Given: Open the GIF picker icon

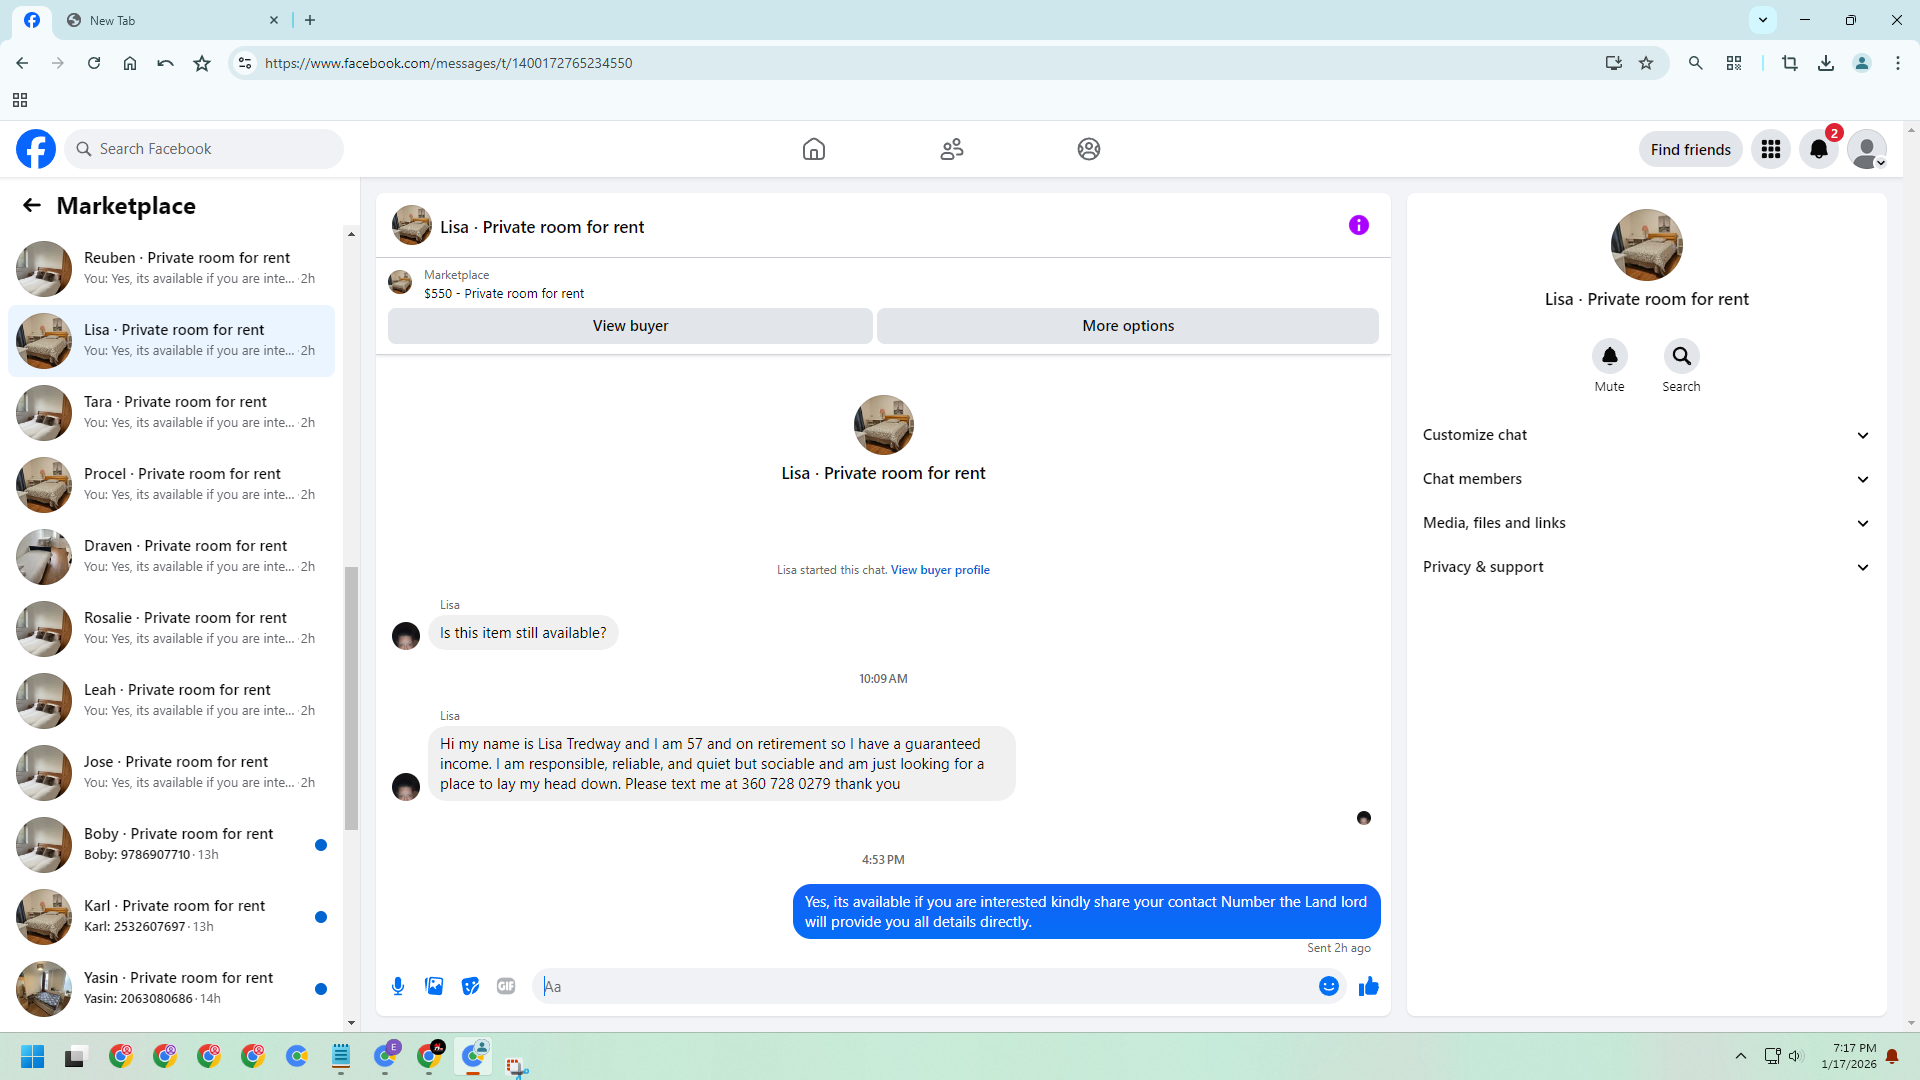Looking at the screenshot, I should coord(506,986).
